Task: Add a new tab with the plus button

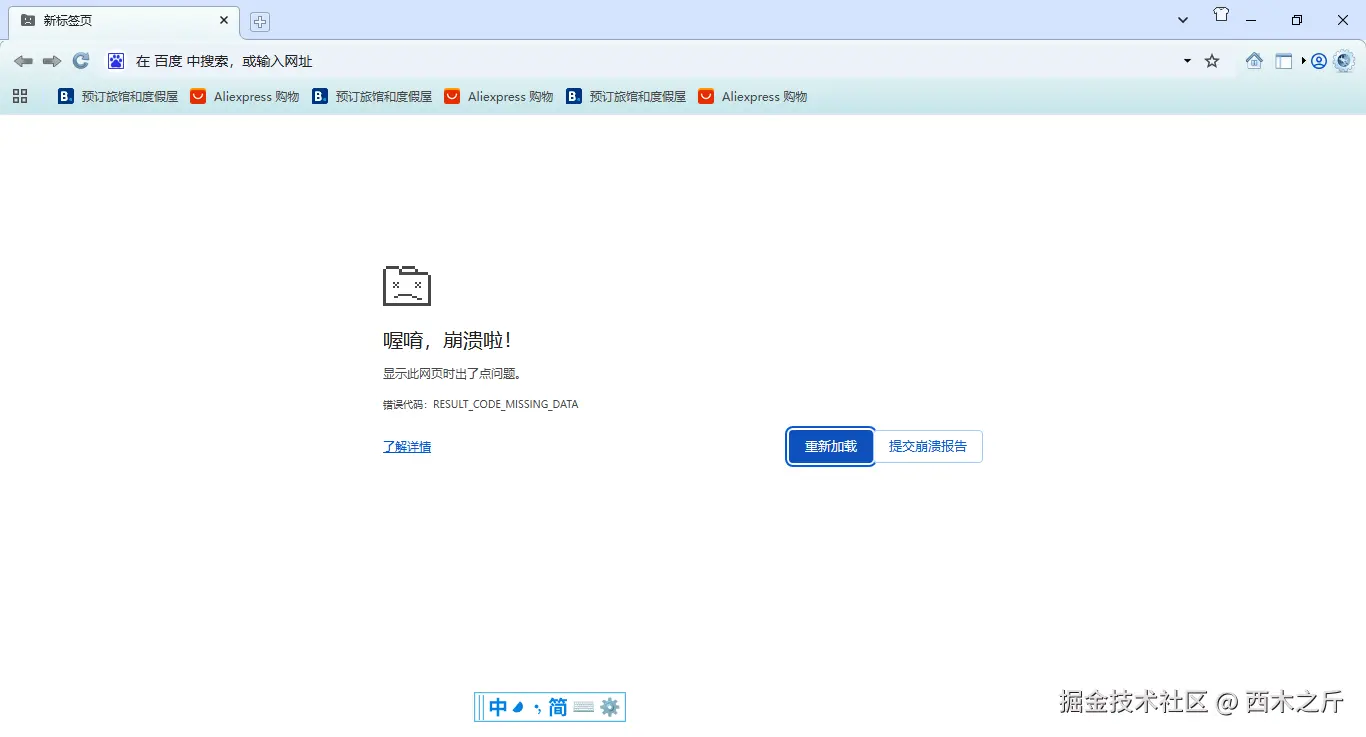Action: click(x=260, y=21)
